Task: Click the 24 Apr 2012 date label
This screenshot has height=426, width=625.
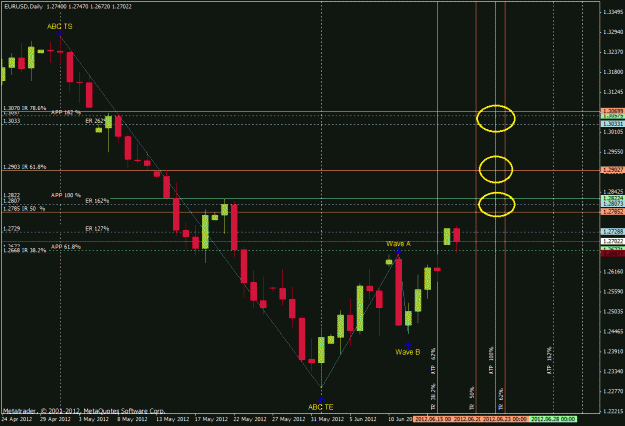Action: pos(17,419)
